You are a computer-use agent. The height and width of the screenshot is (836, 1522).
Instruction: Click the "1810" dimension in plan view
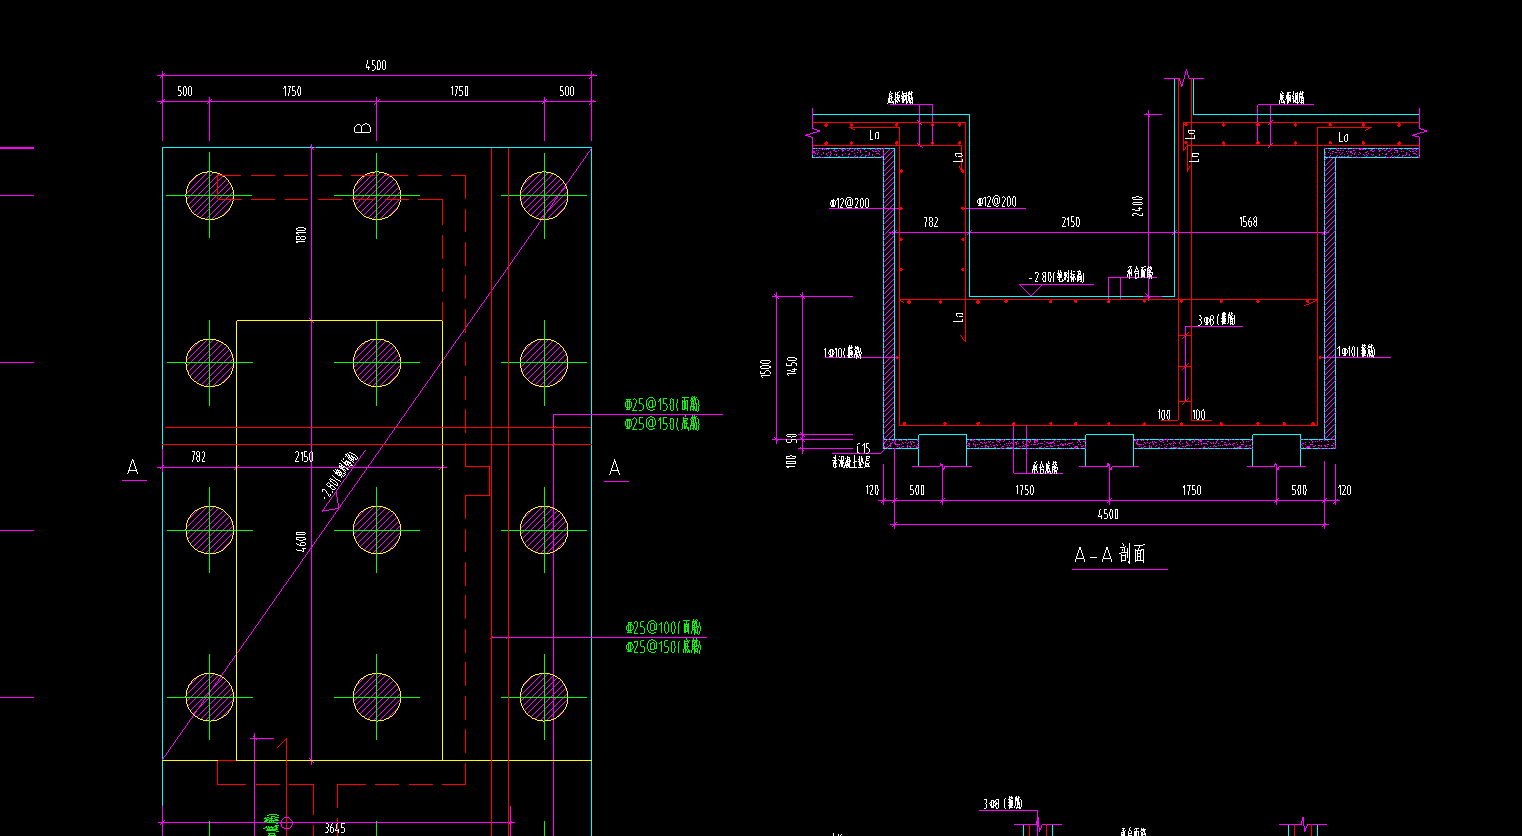[x=301, y=235]
